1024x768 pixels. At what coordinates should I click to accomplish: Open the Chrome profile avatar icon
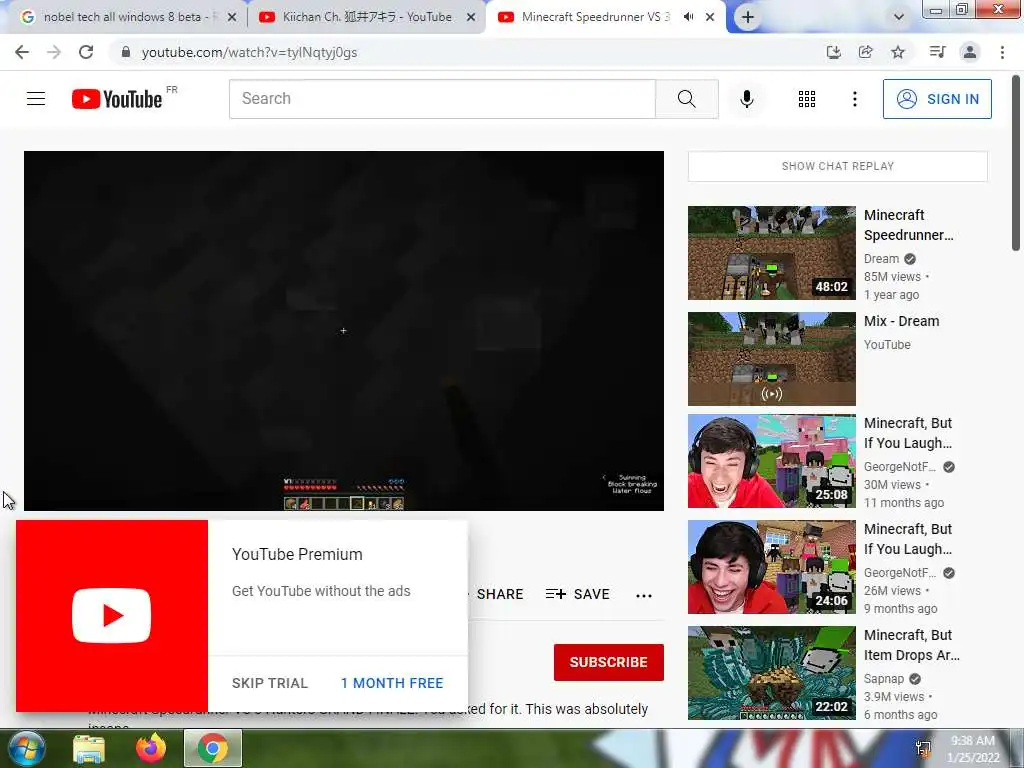coord(970,52)
